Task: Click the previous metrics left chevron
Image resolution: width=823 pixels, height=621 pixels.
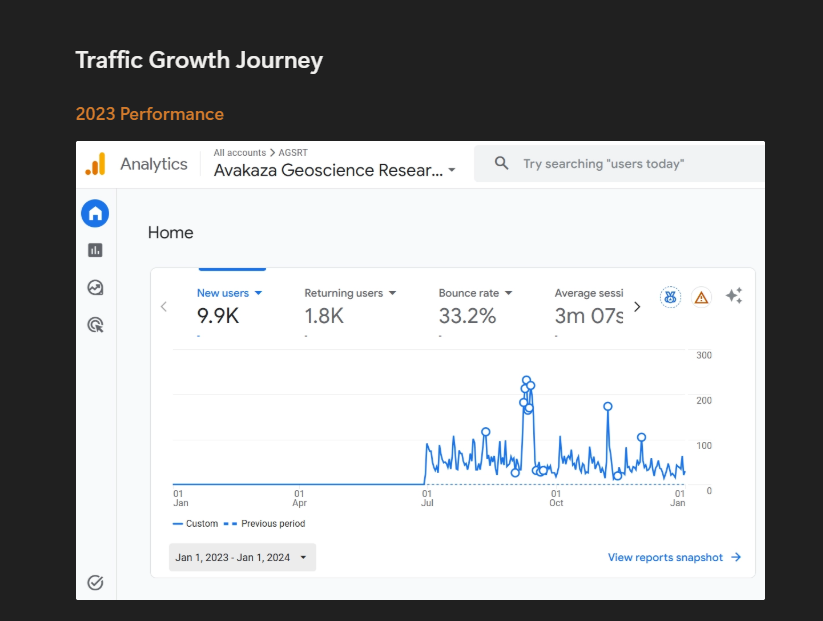Action: click(x=164, y=307)
